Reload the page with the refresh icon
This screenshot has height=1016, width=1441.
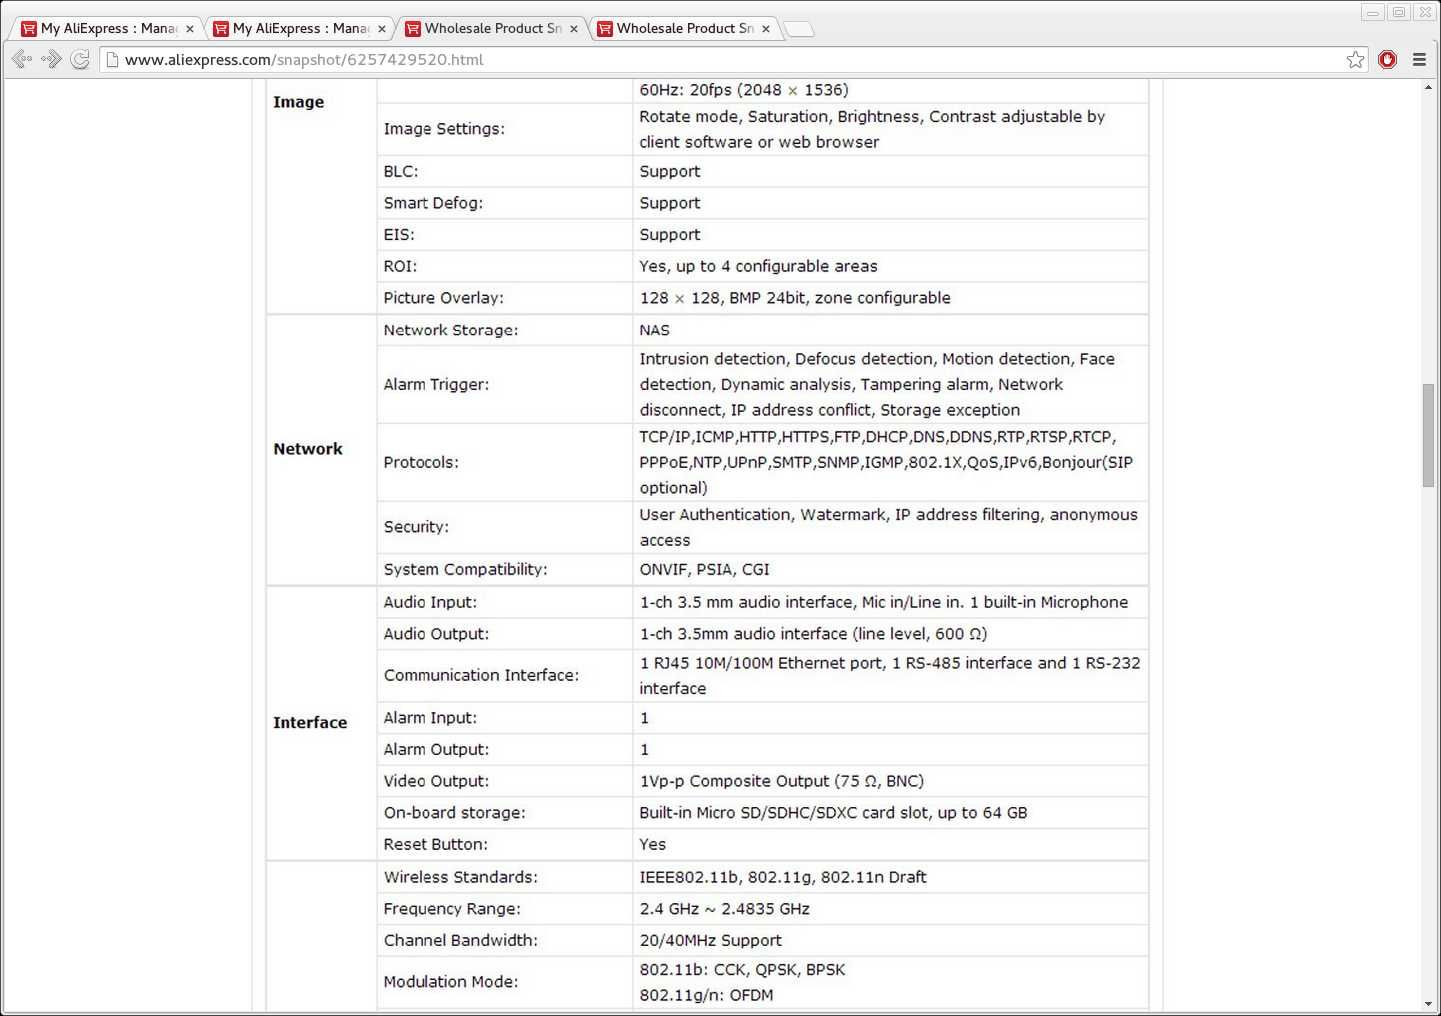80,60
